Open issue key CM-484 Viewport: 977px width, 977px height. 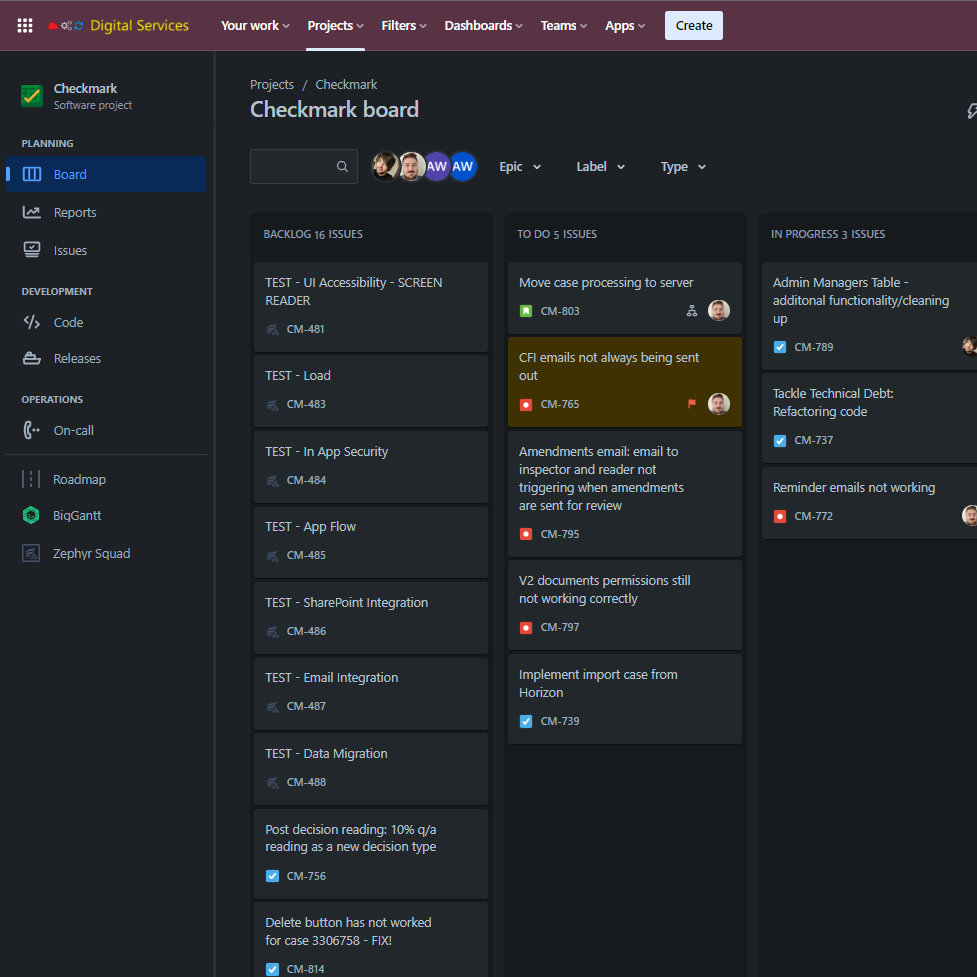(x=306, y=480)
